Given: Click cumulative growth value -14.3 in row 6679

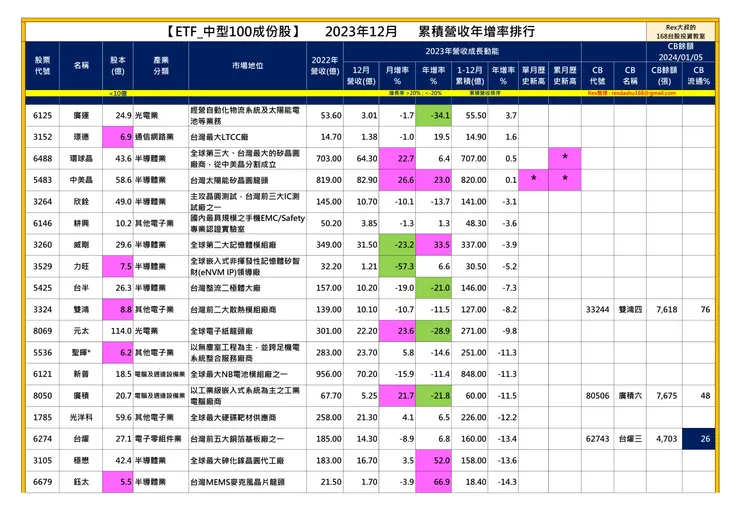Looking at the screenshot, I should [507, 482].
